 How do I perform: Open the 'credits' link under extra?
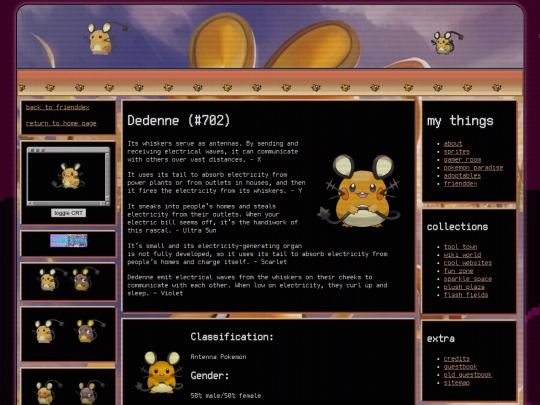pos(456,359)
